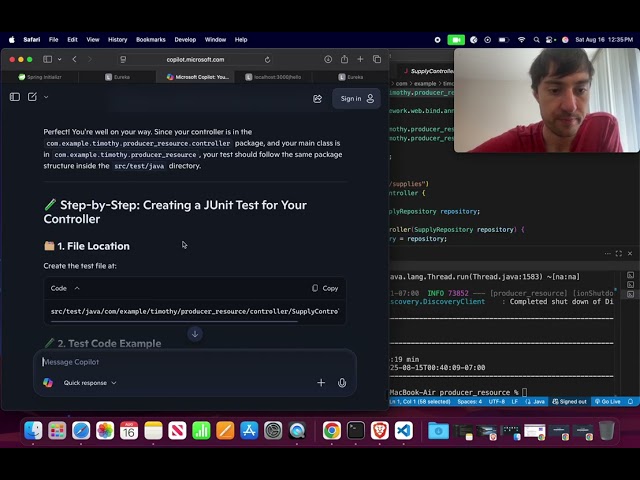Image resolution: width=640 pixels, height=480 pixels.
Task: Open App Store from the Dock
Action: [249, 431]
